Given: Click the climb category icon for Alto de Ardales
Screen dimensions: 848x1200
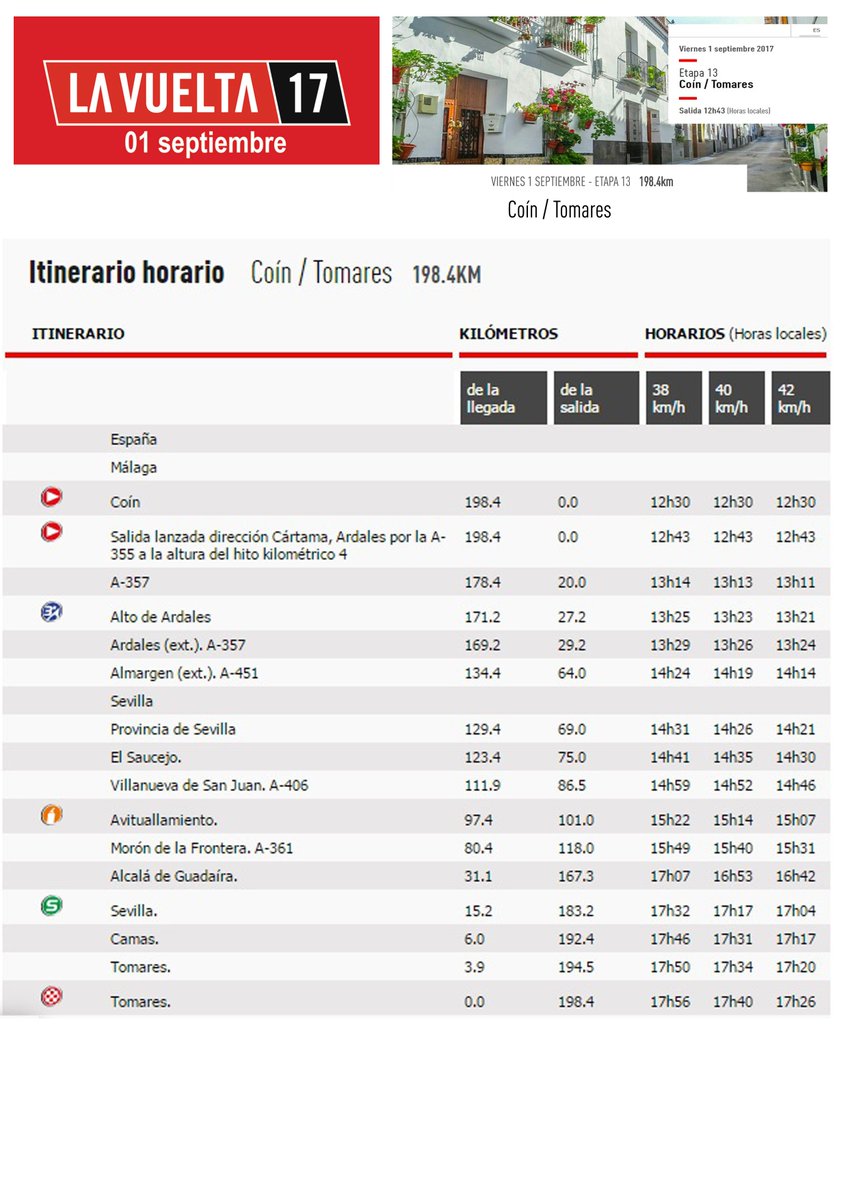Looking at the screenshot, I should [x=51, y=612].
